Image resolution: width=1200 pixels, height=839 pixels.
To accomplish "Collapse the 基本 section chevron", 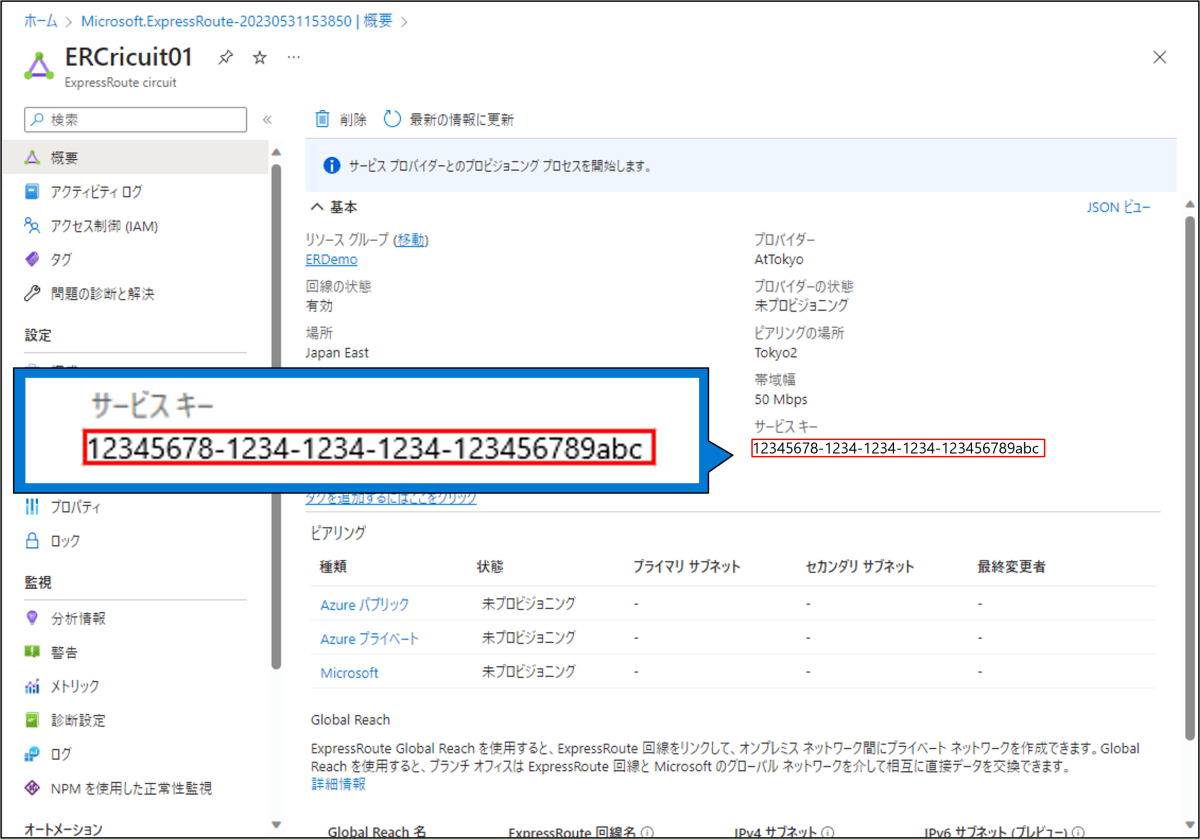I will pos(317,207).
